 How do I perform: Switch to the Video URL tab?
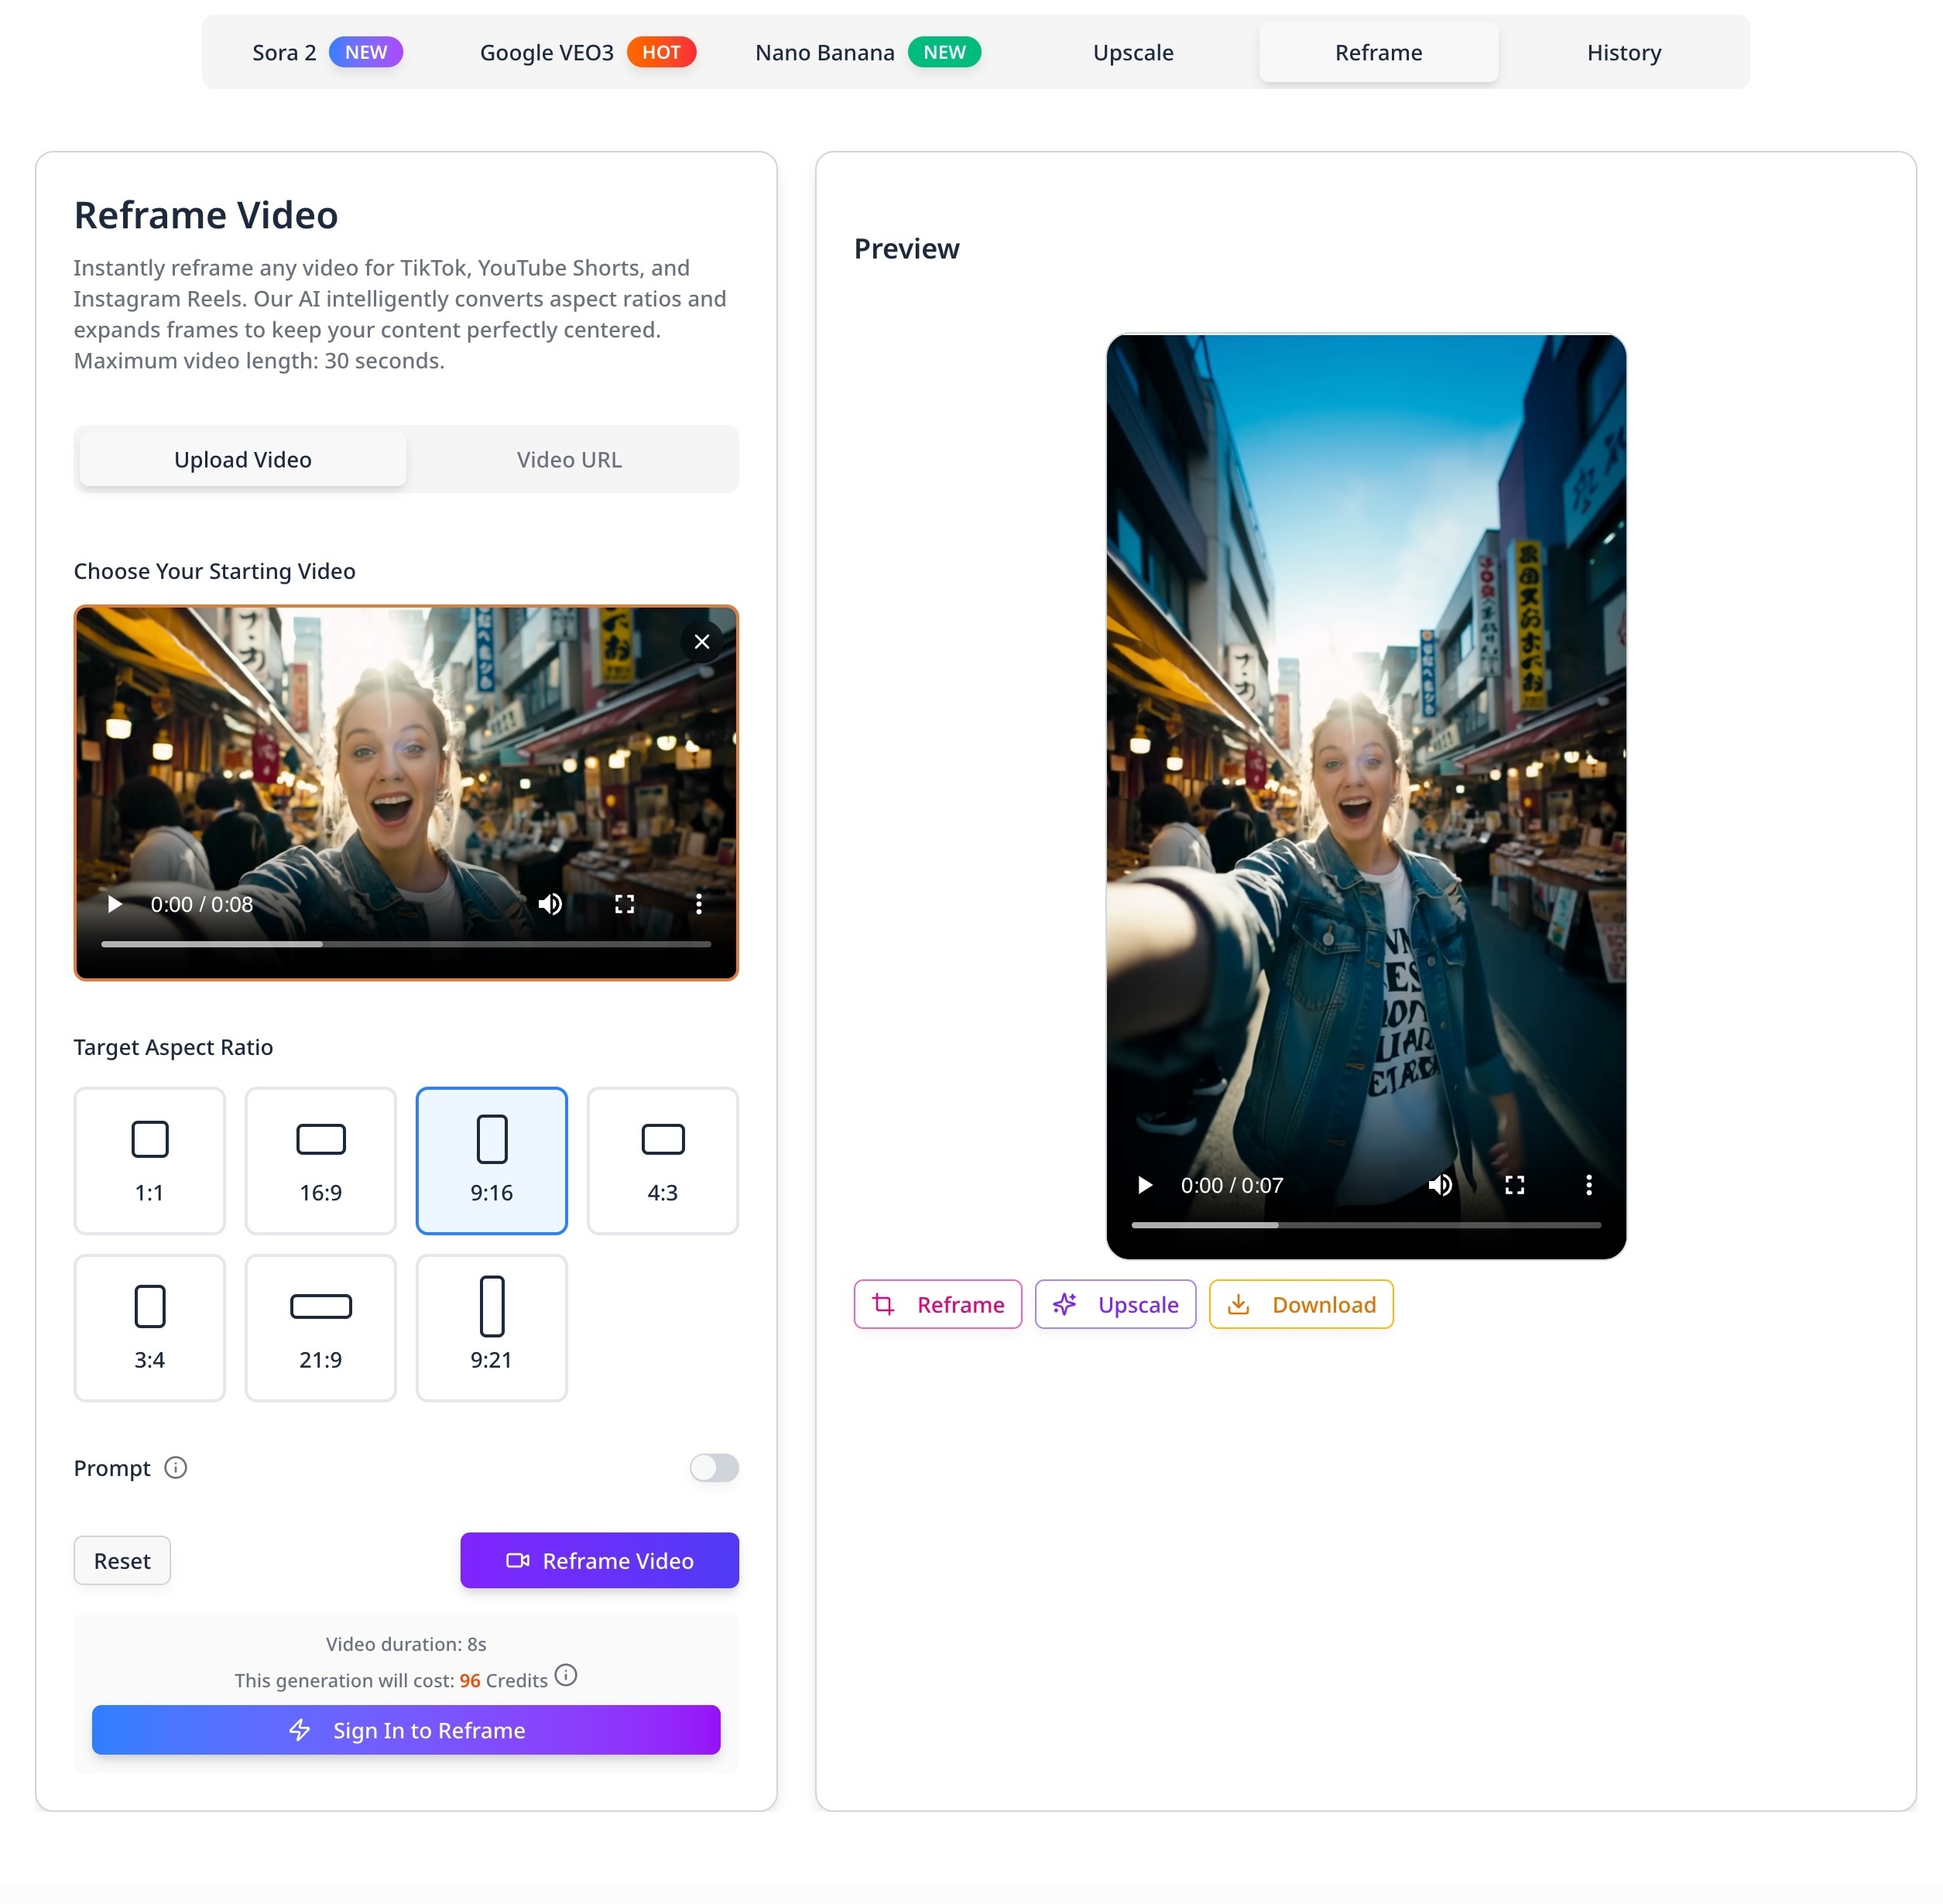pyautogui.click(x=569, y=459)
